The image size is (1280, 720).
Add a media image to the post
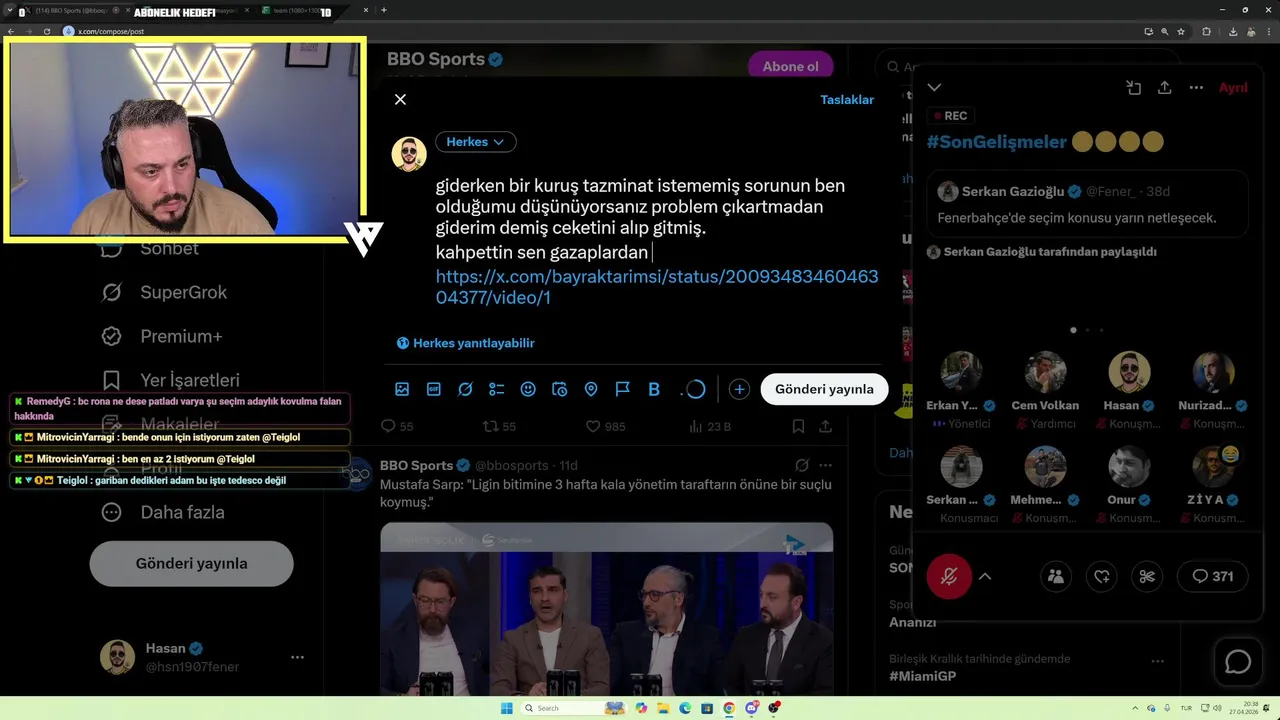click(402, 389)
